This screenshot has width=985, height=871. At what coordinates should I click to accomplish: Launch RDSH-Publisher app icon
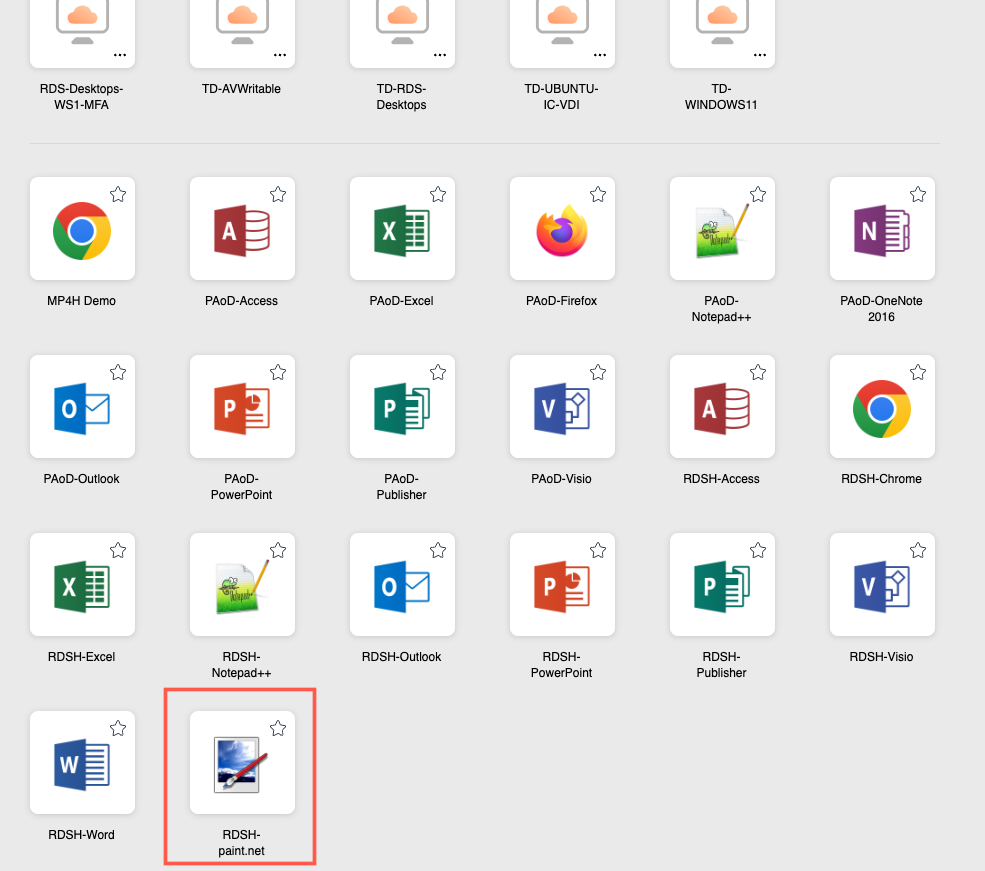[x=722, y=586]
